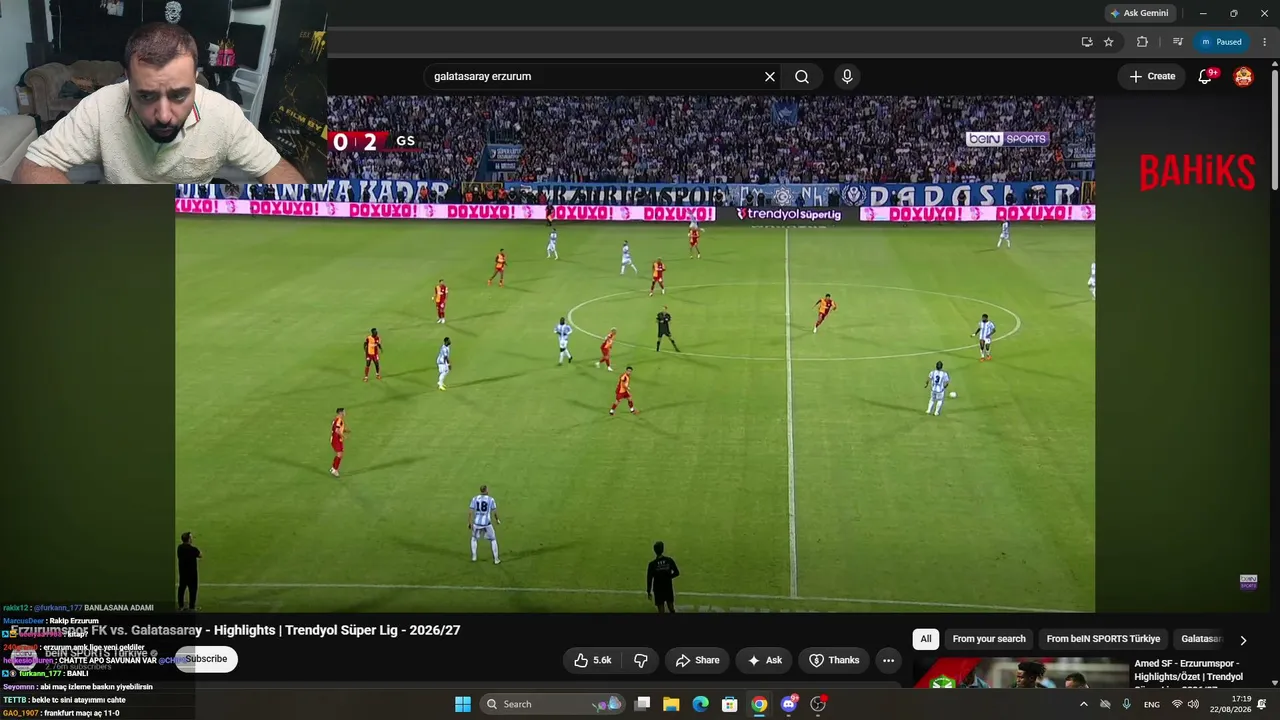Open Microsoft Store from the taskbar
The width and height of the screenshot is (1280, 720).
tap(730, 704)
